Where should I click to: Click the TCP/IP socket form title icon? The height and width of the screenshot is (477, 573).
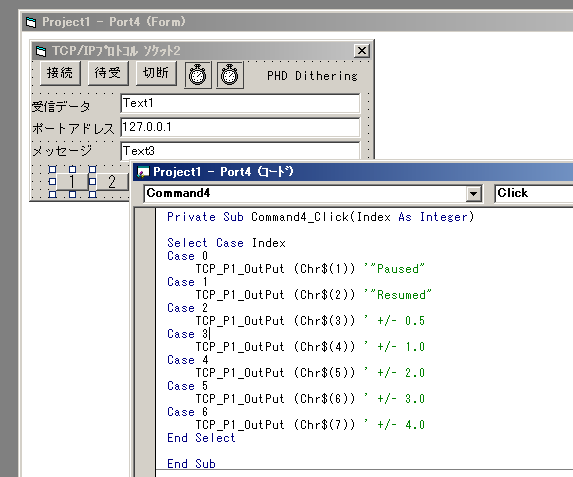click(41, 51)
